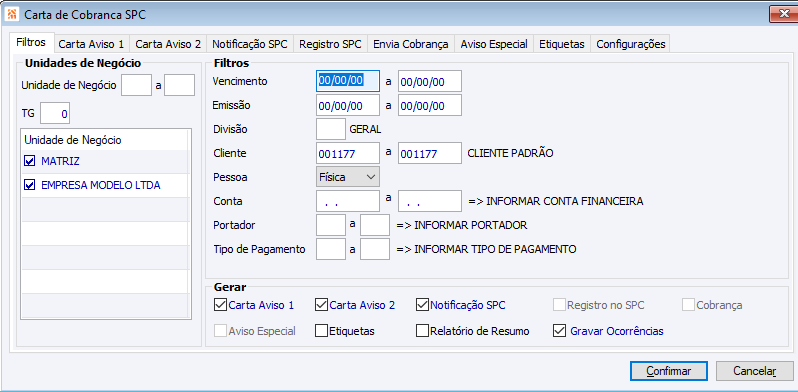Click the Cancelar button
The width and height of the screenshot is (798, 392).
tap(754, 371)
